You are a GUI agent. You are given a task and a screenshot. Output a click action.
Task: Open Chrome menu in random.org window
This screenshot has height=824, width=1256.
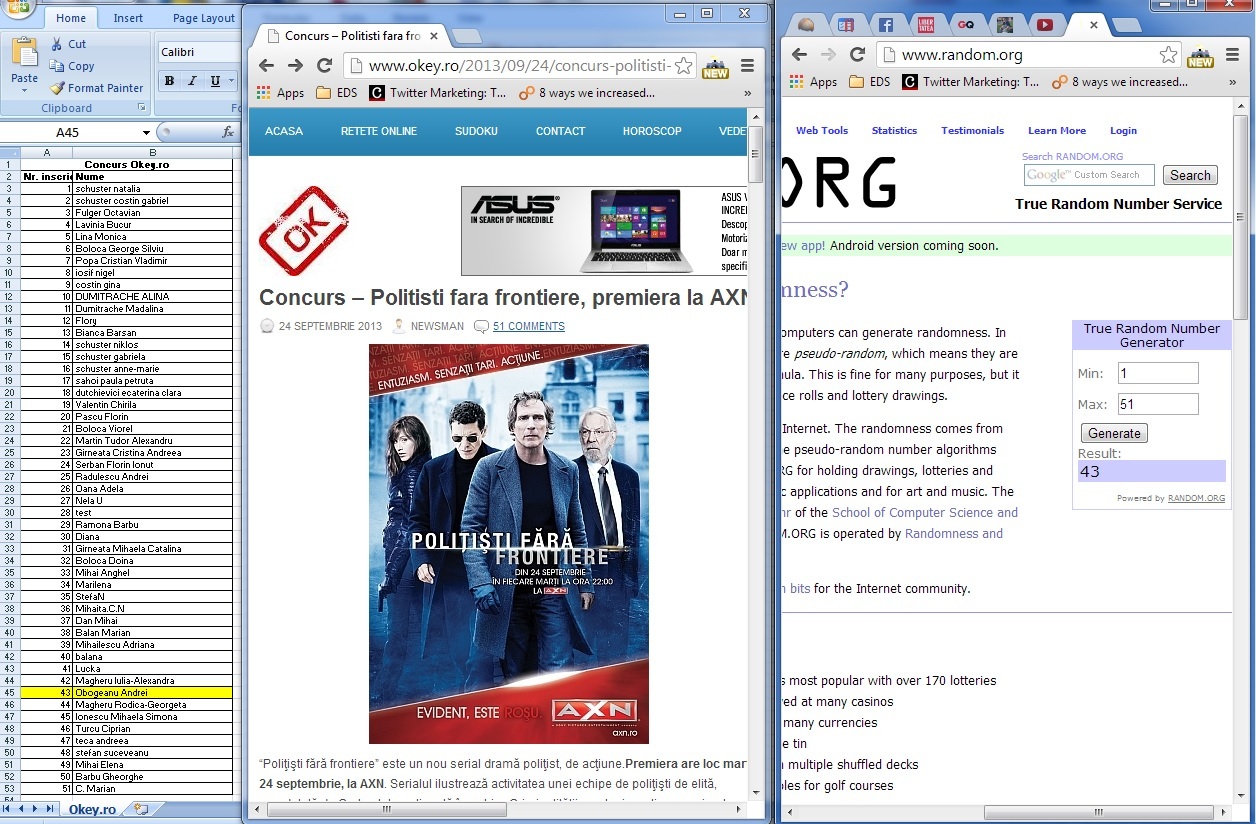click(1232, 55)
